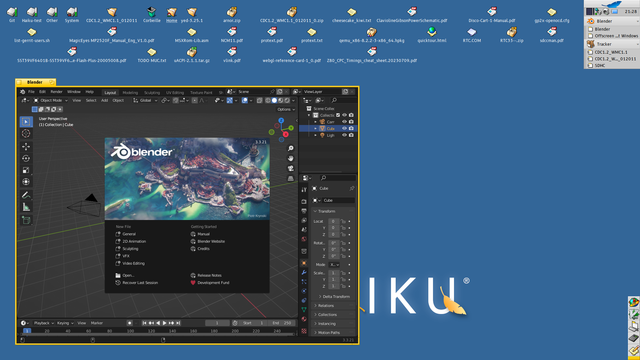
Task: Open the Window menu in Blender
Action: click(74, 92)
